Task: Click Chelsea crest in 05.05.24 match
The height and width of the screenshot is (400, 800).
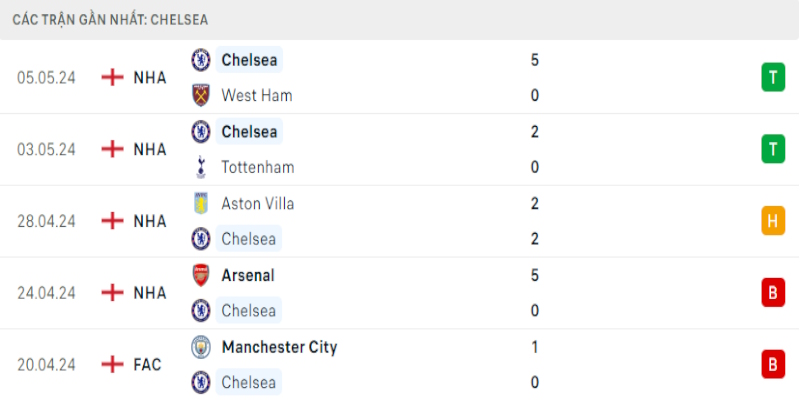Action: (x=201, y=60)
